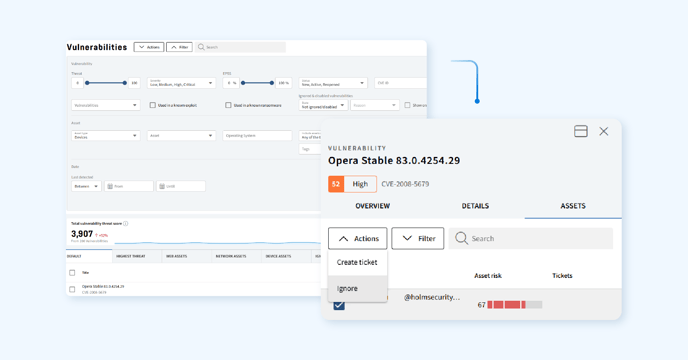Close the vulnerability detail popup

click(604, 131)
